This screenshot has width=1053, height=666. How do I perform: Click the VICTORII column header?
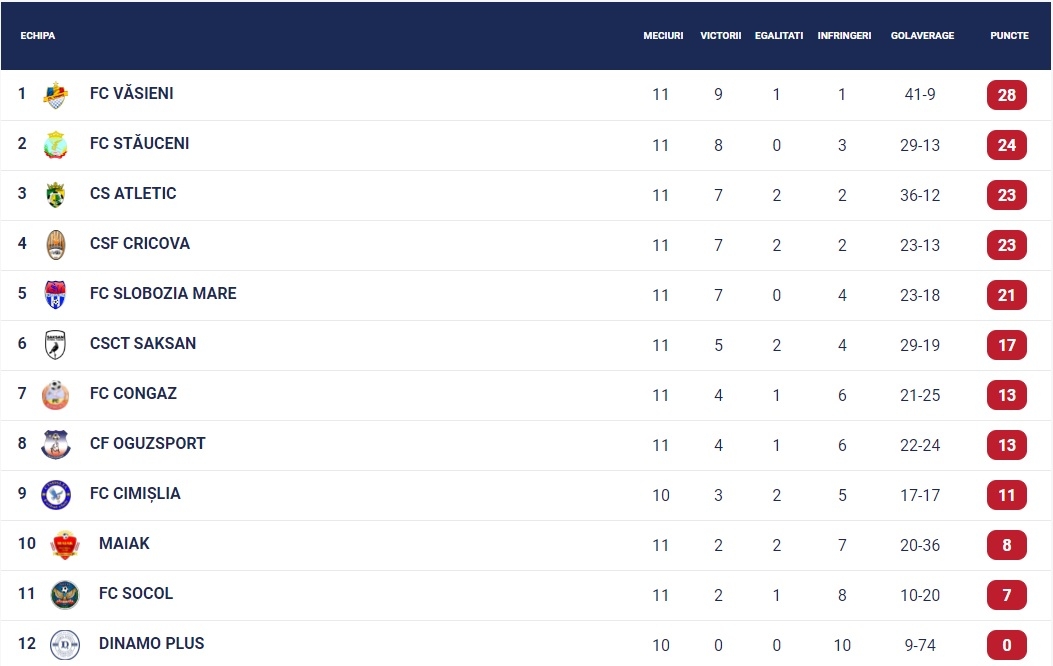(721, 36)
